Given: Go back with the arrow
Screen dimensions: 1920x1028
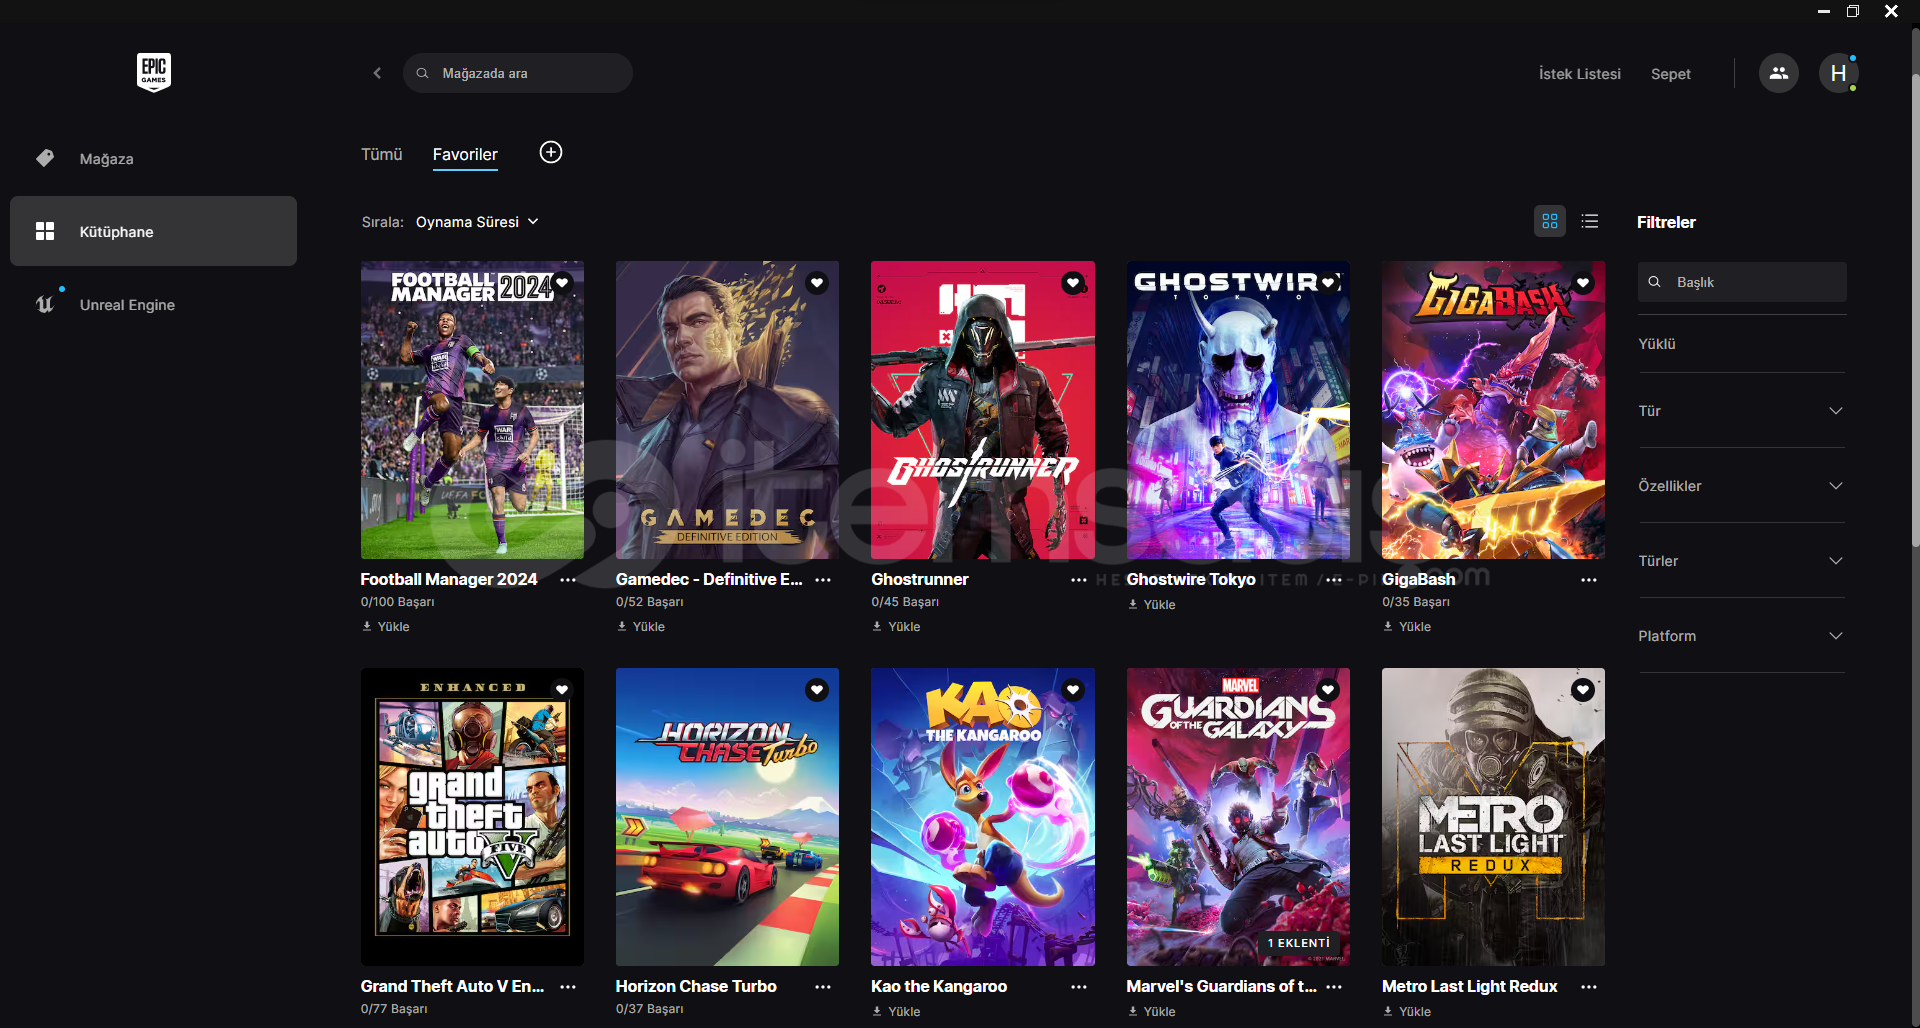Looking at the screenshot, I should pos(377,73).
